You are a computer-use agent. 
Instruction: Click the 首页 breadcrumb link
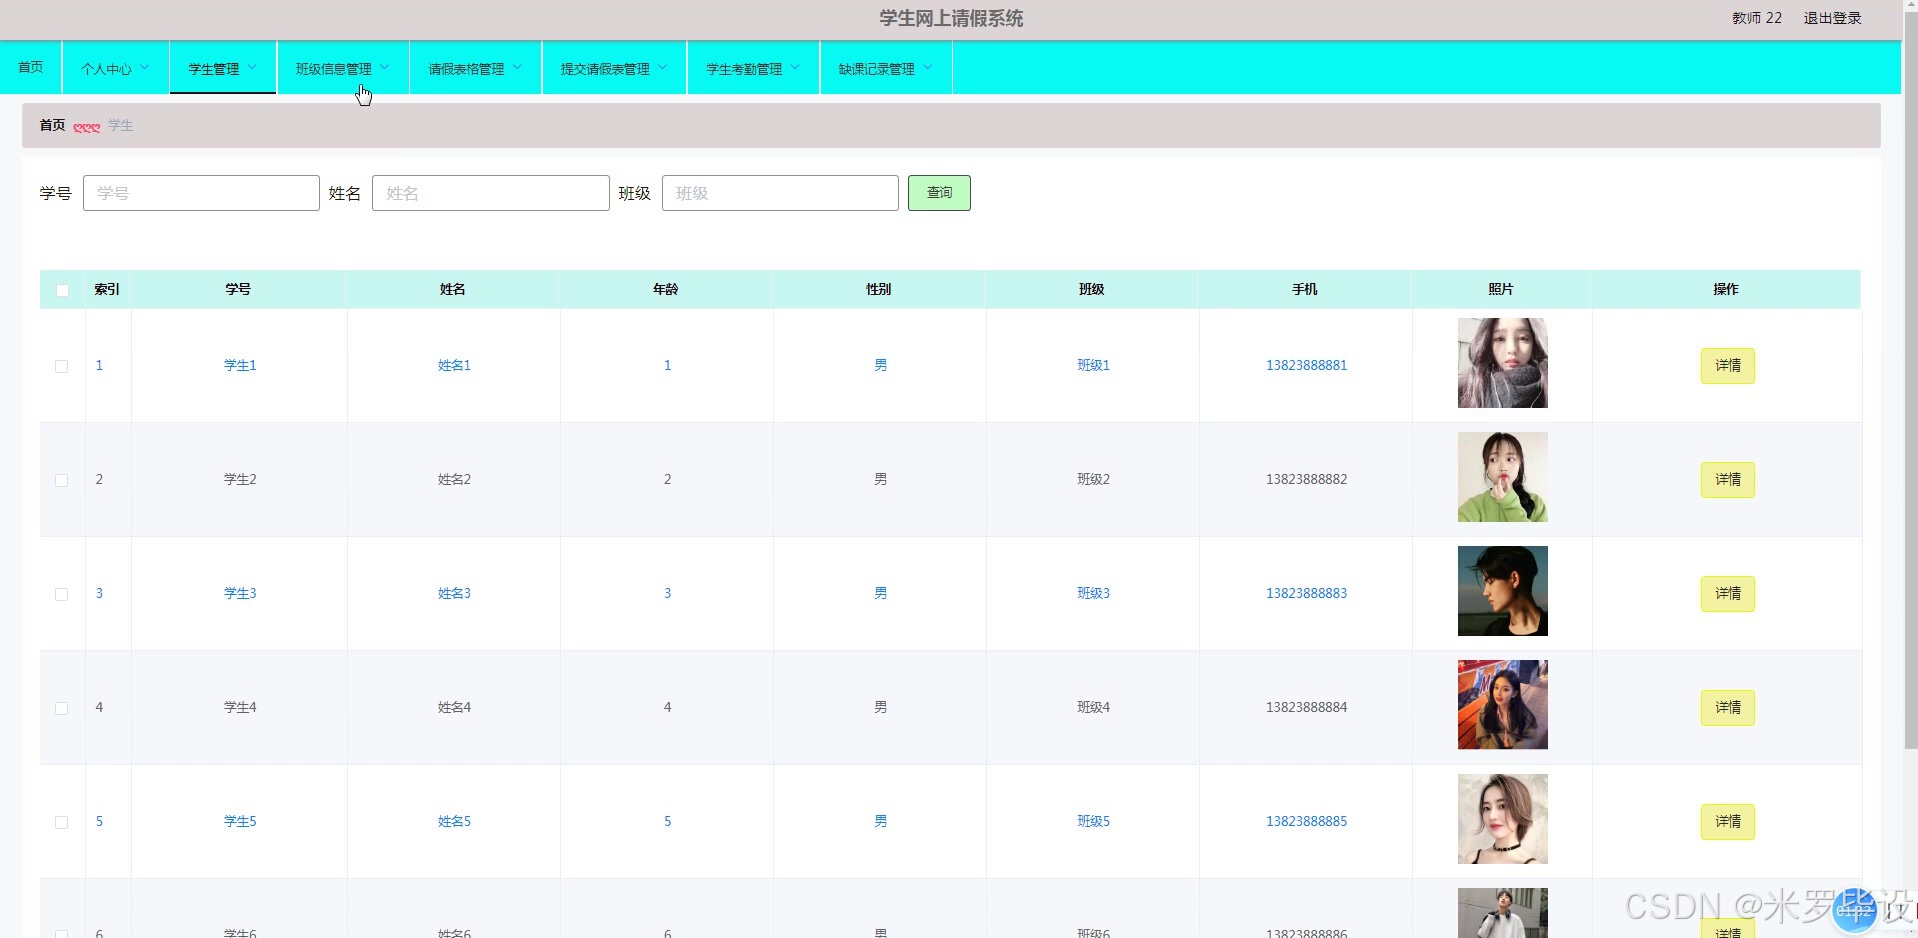[52, 125]
